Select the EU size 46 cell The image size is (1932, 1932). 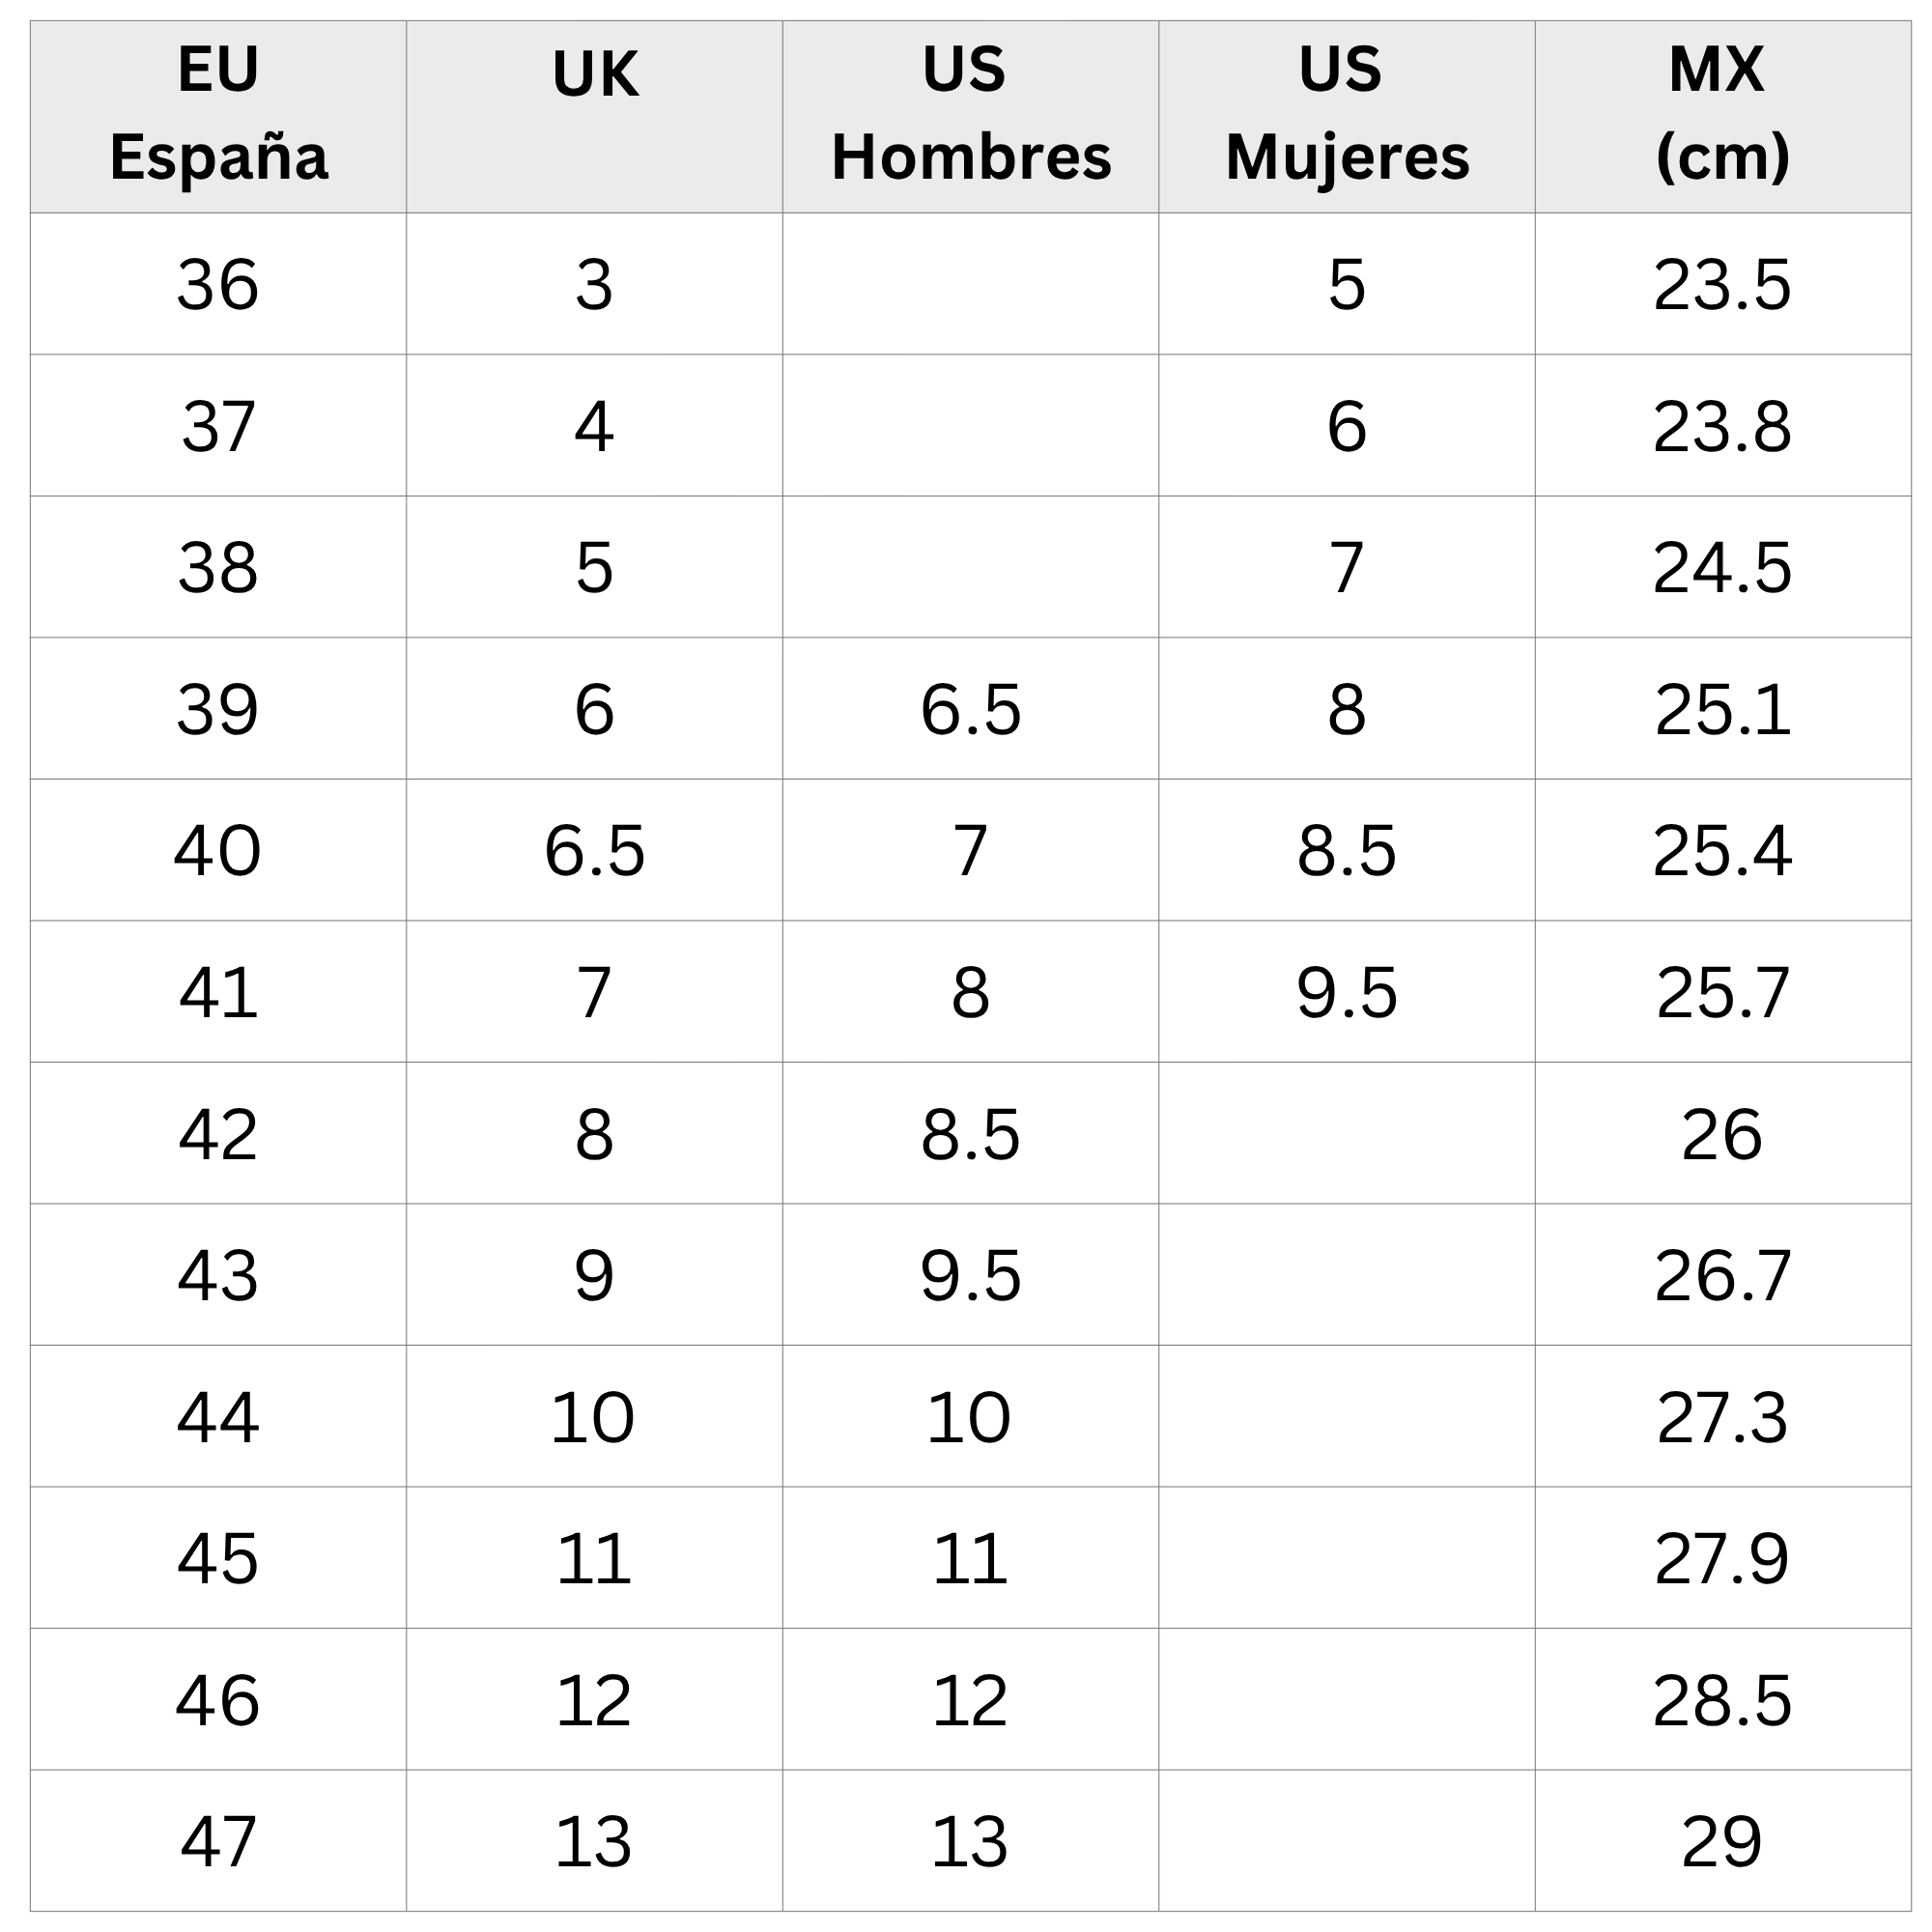(218, 1700)
